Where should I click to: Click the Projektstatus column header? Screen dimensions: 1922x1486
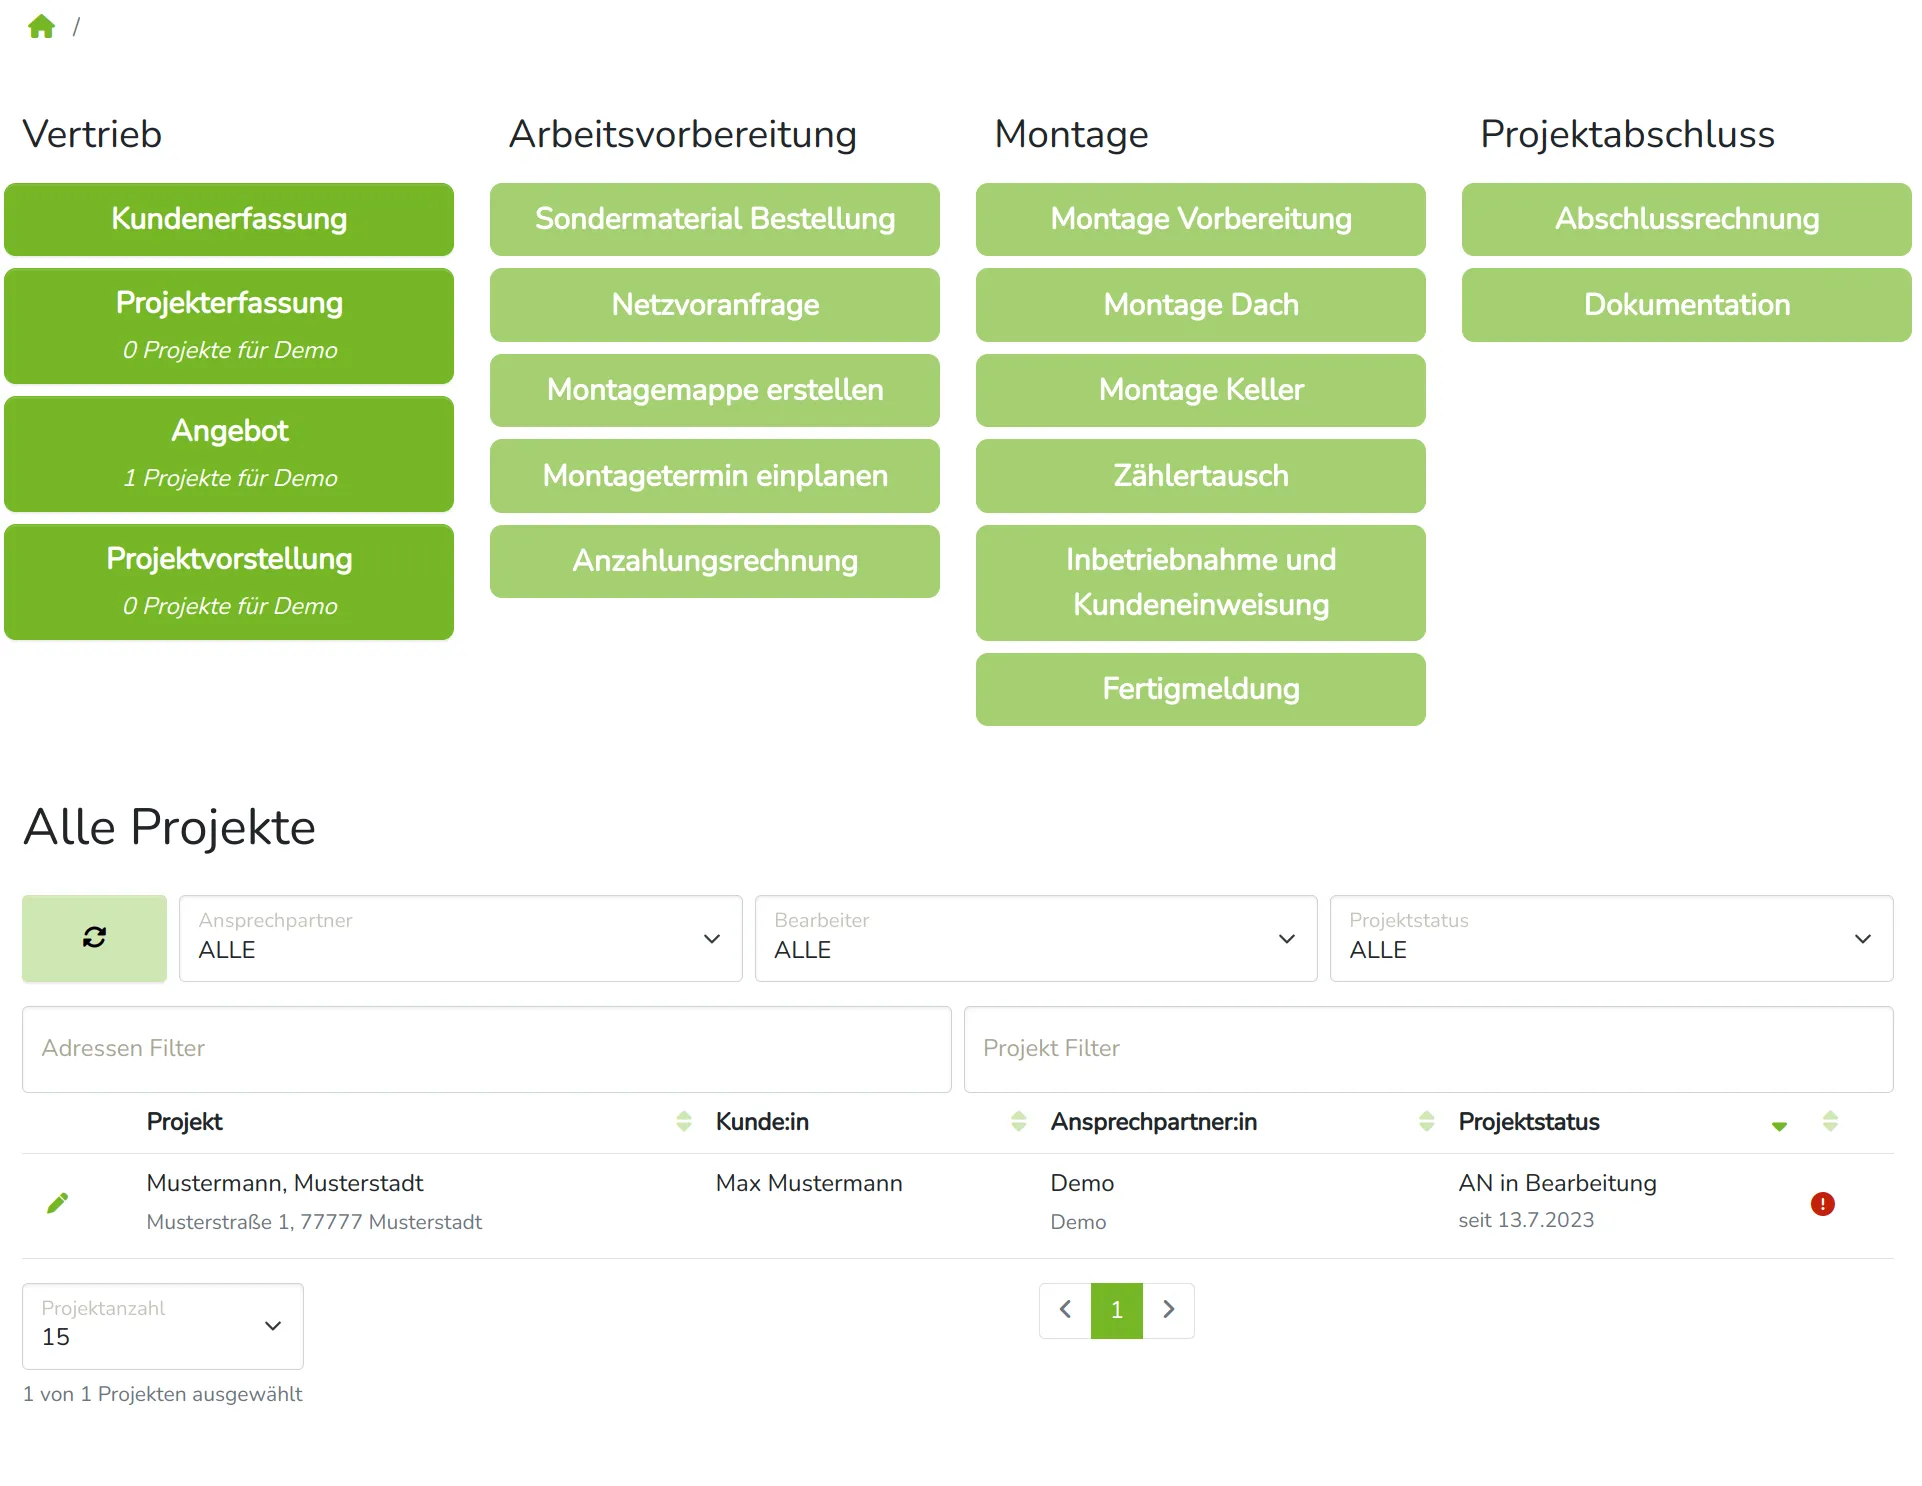1528,1122
